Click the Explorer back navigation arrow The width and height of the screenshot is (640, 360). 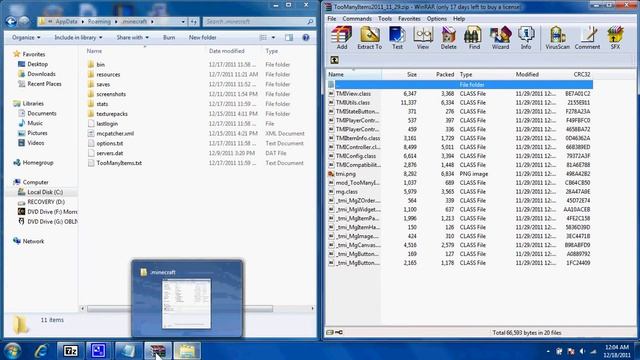click(11, 21)
